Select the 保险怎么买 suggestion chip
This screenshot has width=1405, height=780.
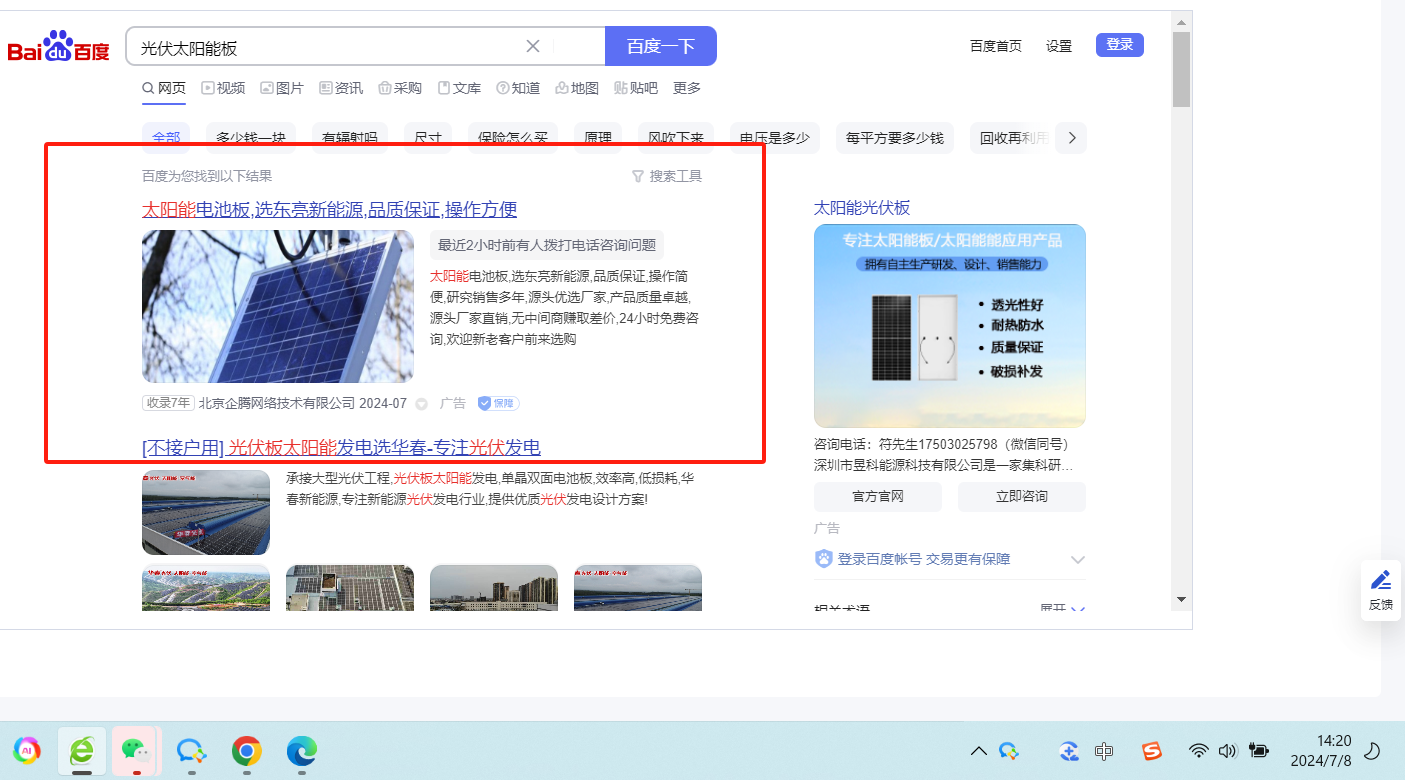click(x=513, y=138)
